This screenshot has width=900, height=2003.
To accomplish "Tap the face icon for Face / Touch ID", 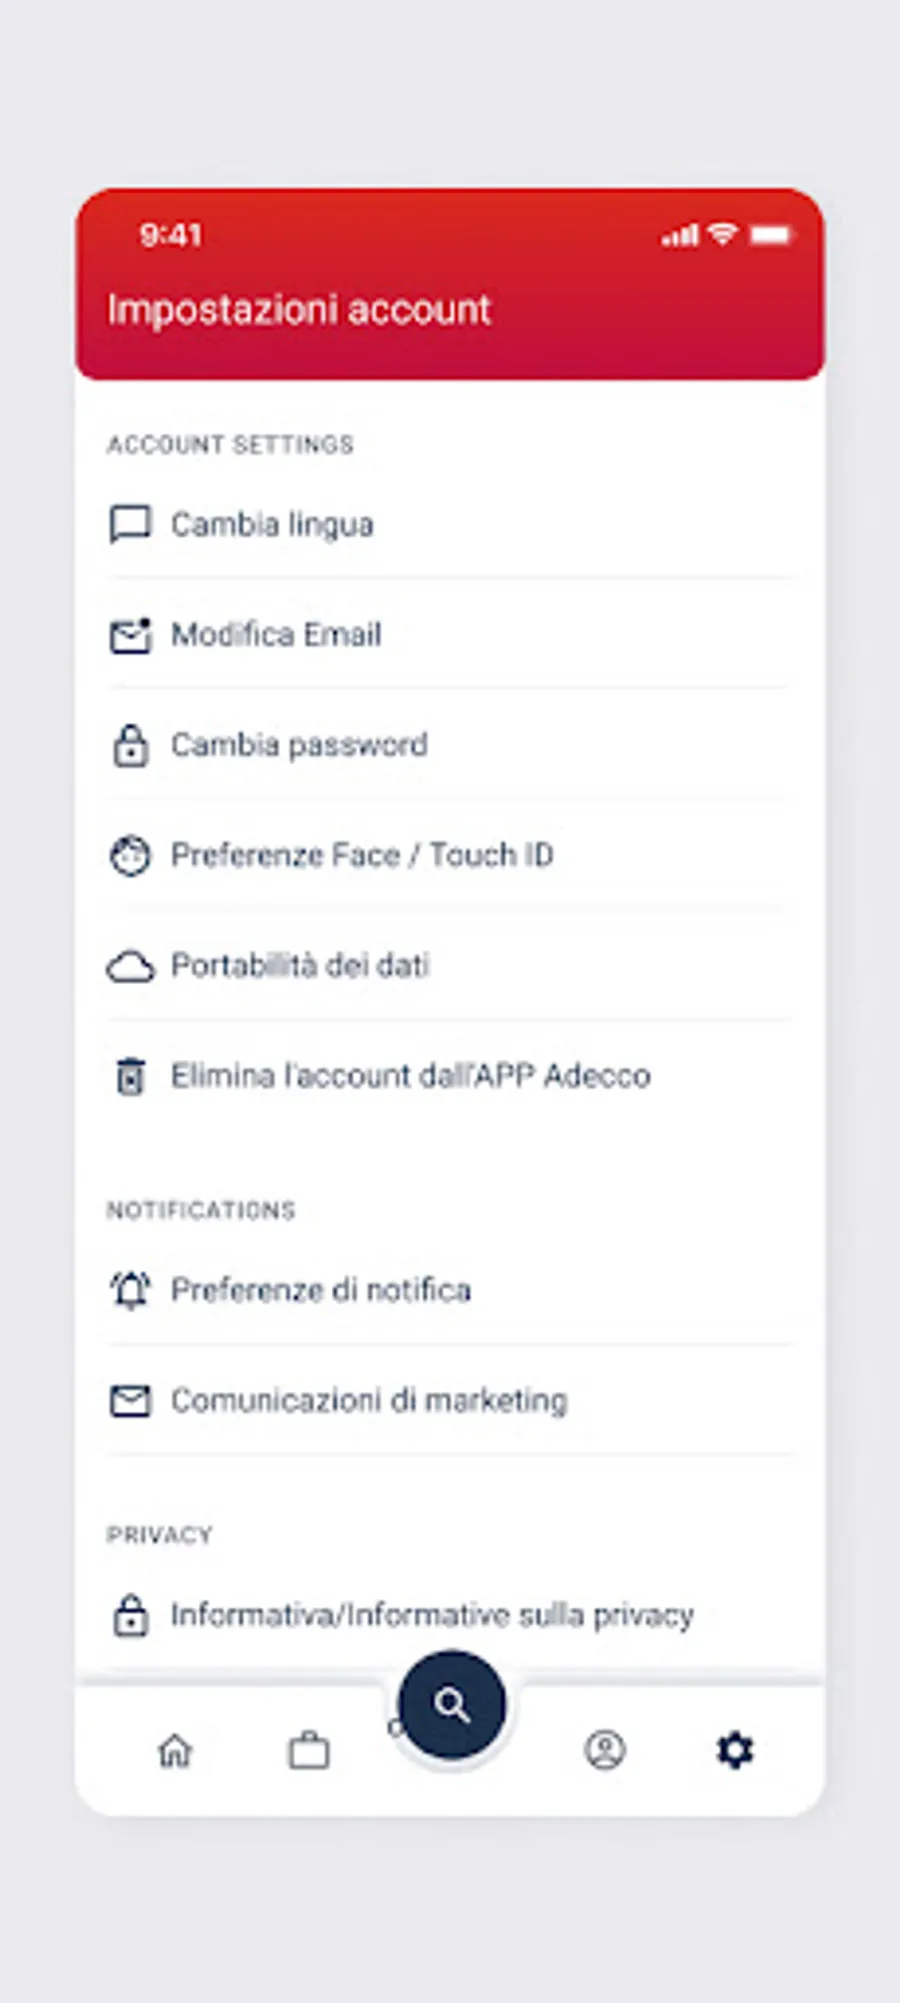I will point(130,856).
